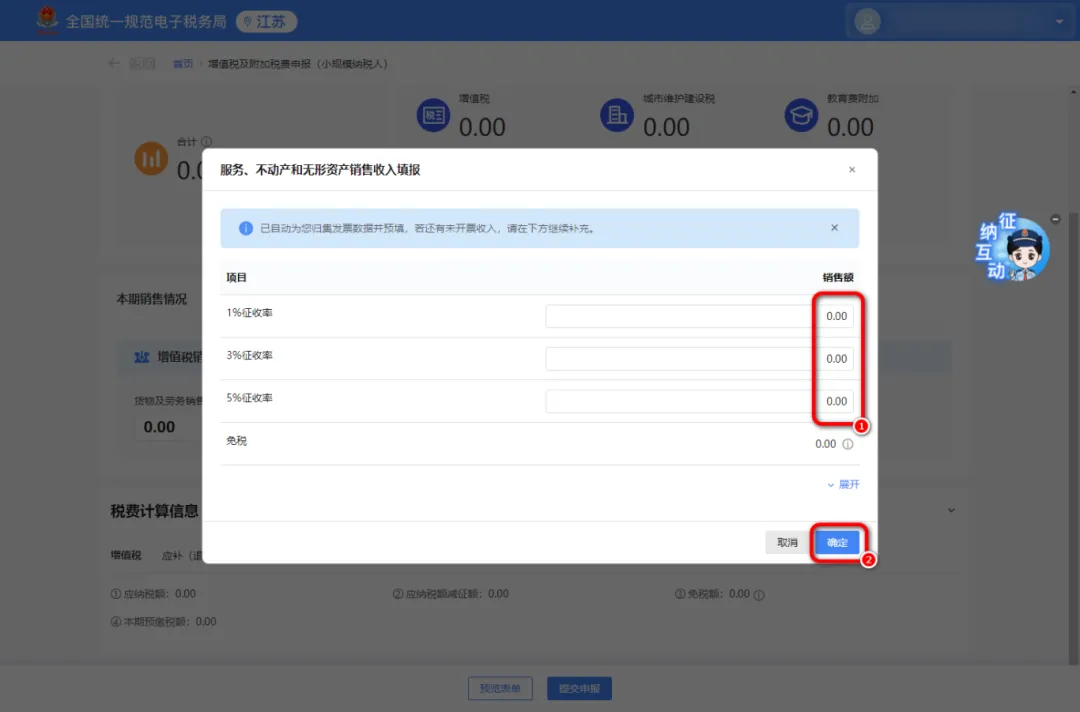This screenshot has width=1080, height=712.
Task: Click the info icon beside 免税额
Action: 759,595
